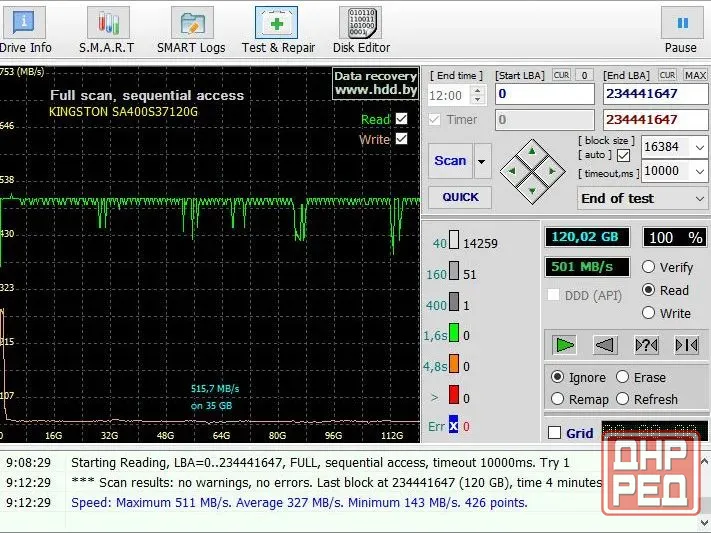Start scan with green play button
This screenshot has height=533, width=711.
pyautogui.click(x=564, y=345)
